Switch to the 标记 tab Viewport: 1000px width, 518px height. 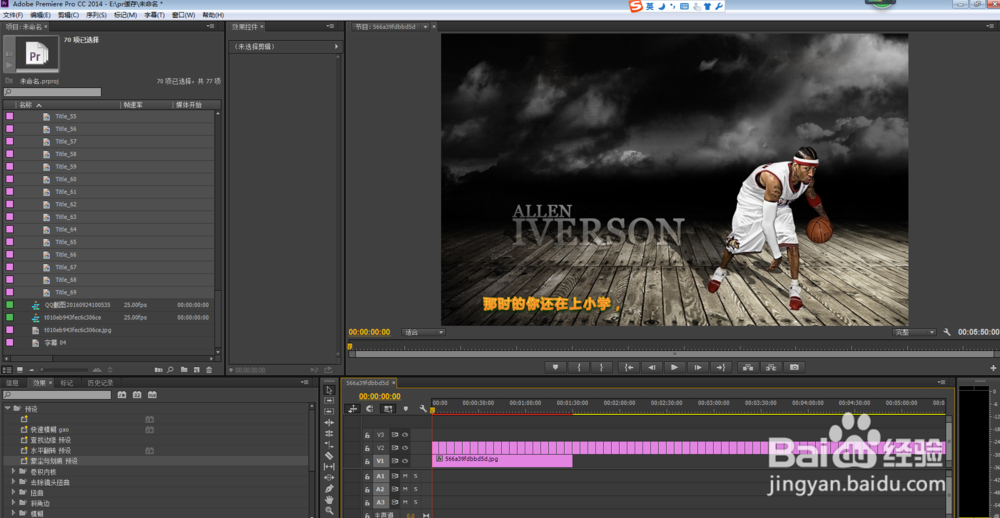point(66,383)
